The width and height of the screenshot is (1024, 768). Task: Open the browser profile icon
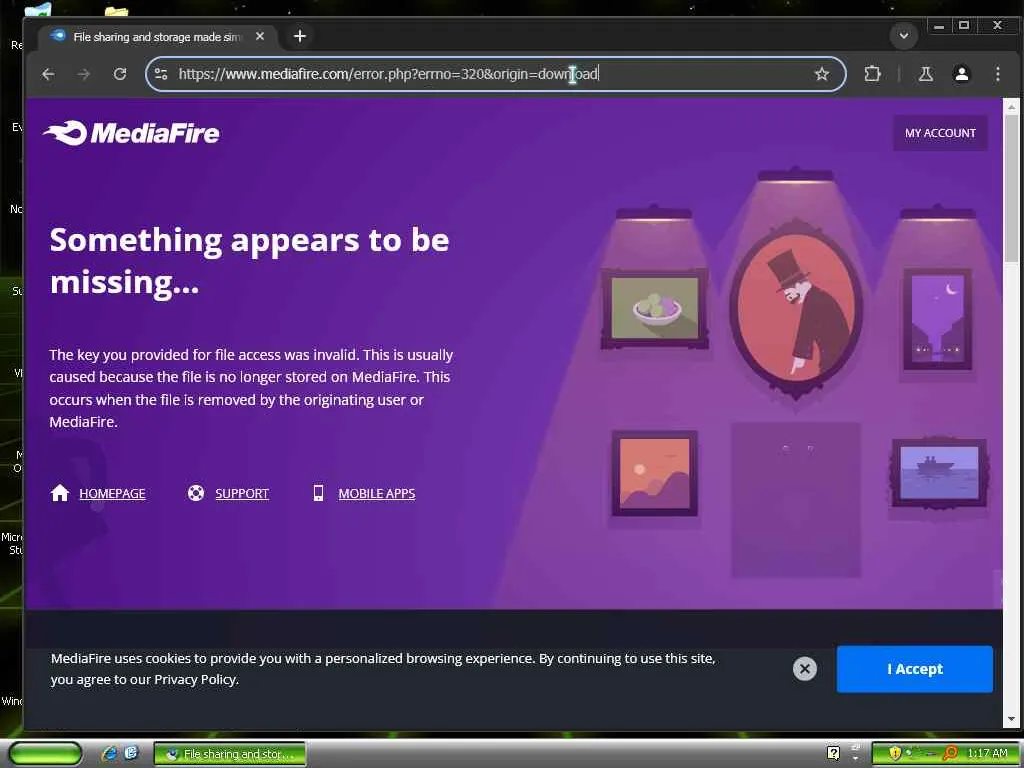[961, 74]
